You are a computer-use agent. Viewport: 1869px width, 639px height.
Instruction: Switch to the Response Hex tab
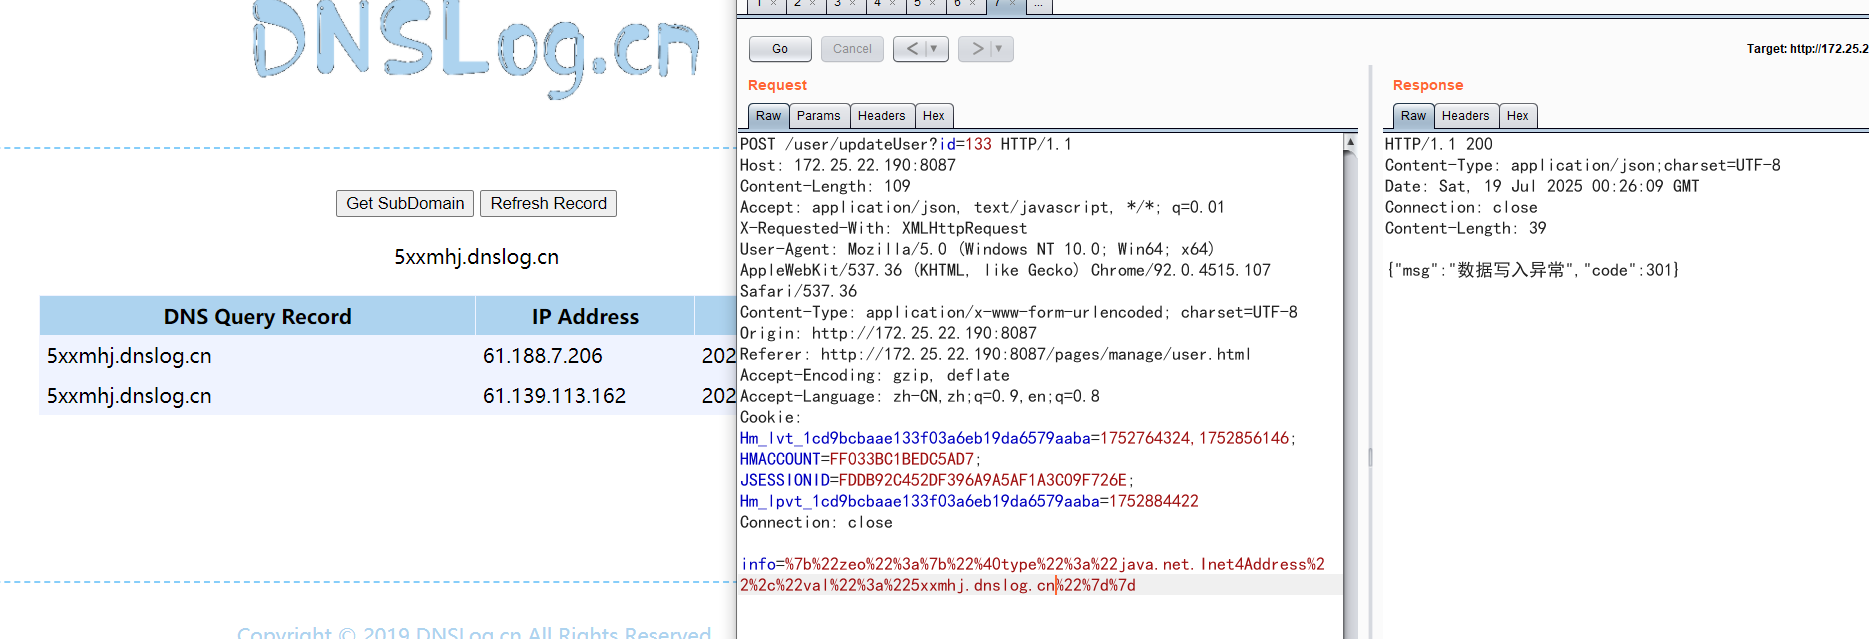(x=1517, y=116)
